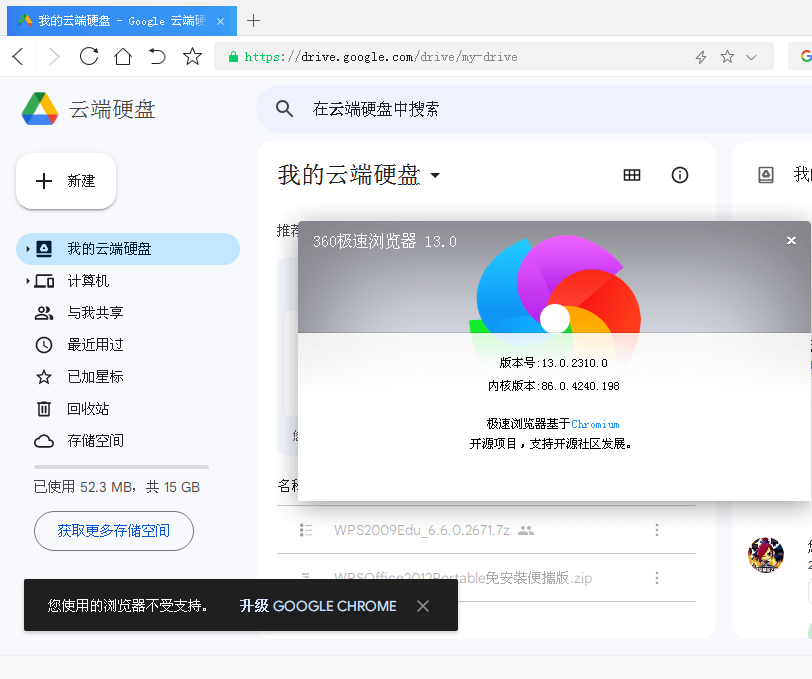Click the drive icon in the right panel

point(765,175)
